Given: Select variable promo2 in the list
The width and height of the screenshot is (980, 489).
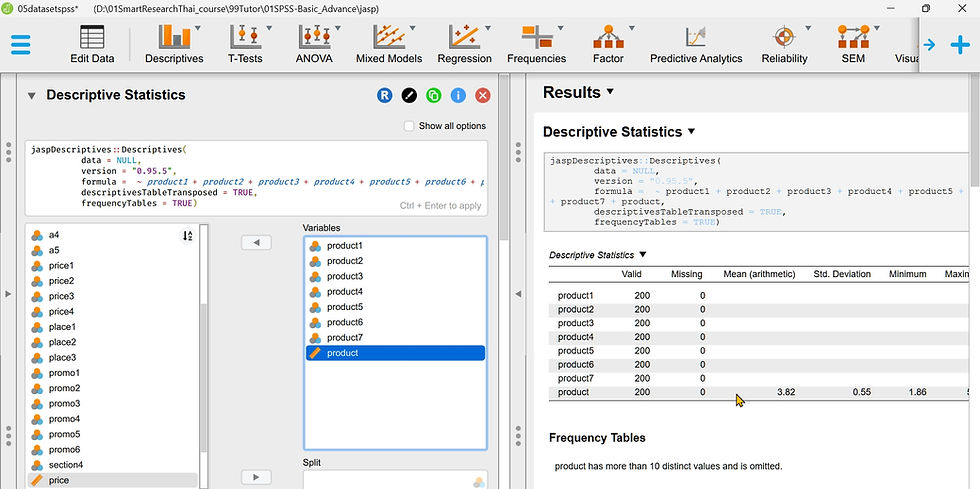Looking at the screenshot, I should (x=112, y=388).
